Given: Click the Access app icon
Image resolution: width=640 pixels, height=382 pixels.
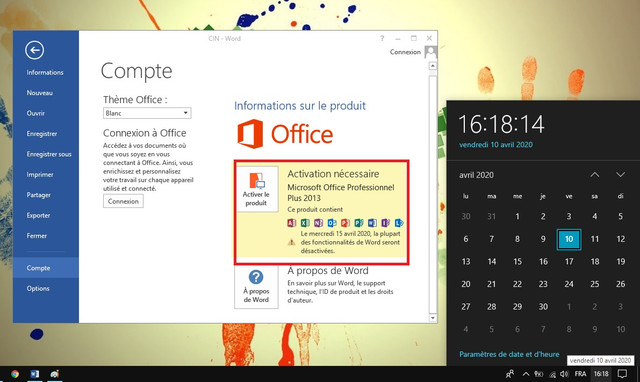Looking at the screenshot, I should pyautogui.click(x=291, y=223).
